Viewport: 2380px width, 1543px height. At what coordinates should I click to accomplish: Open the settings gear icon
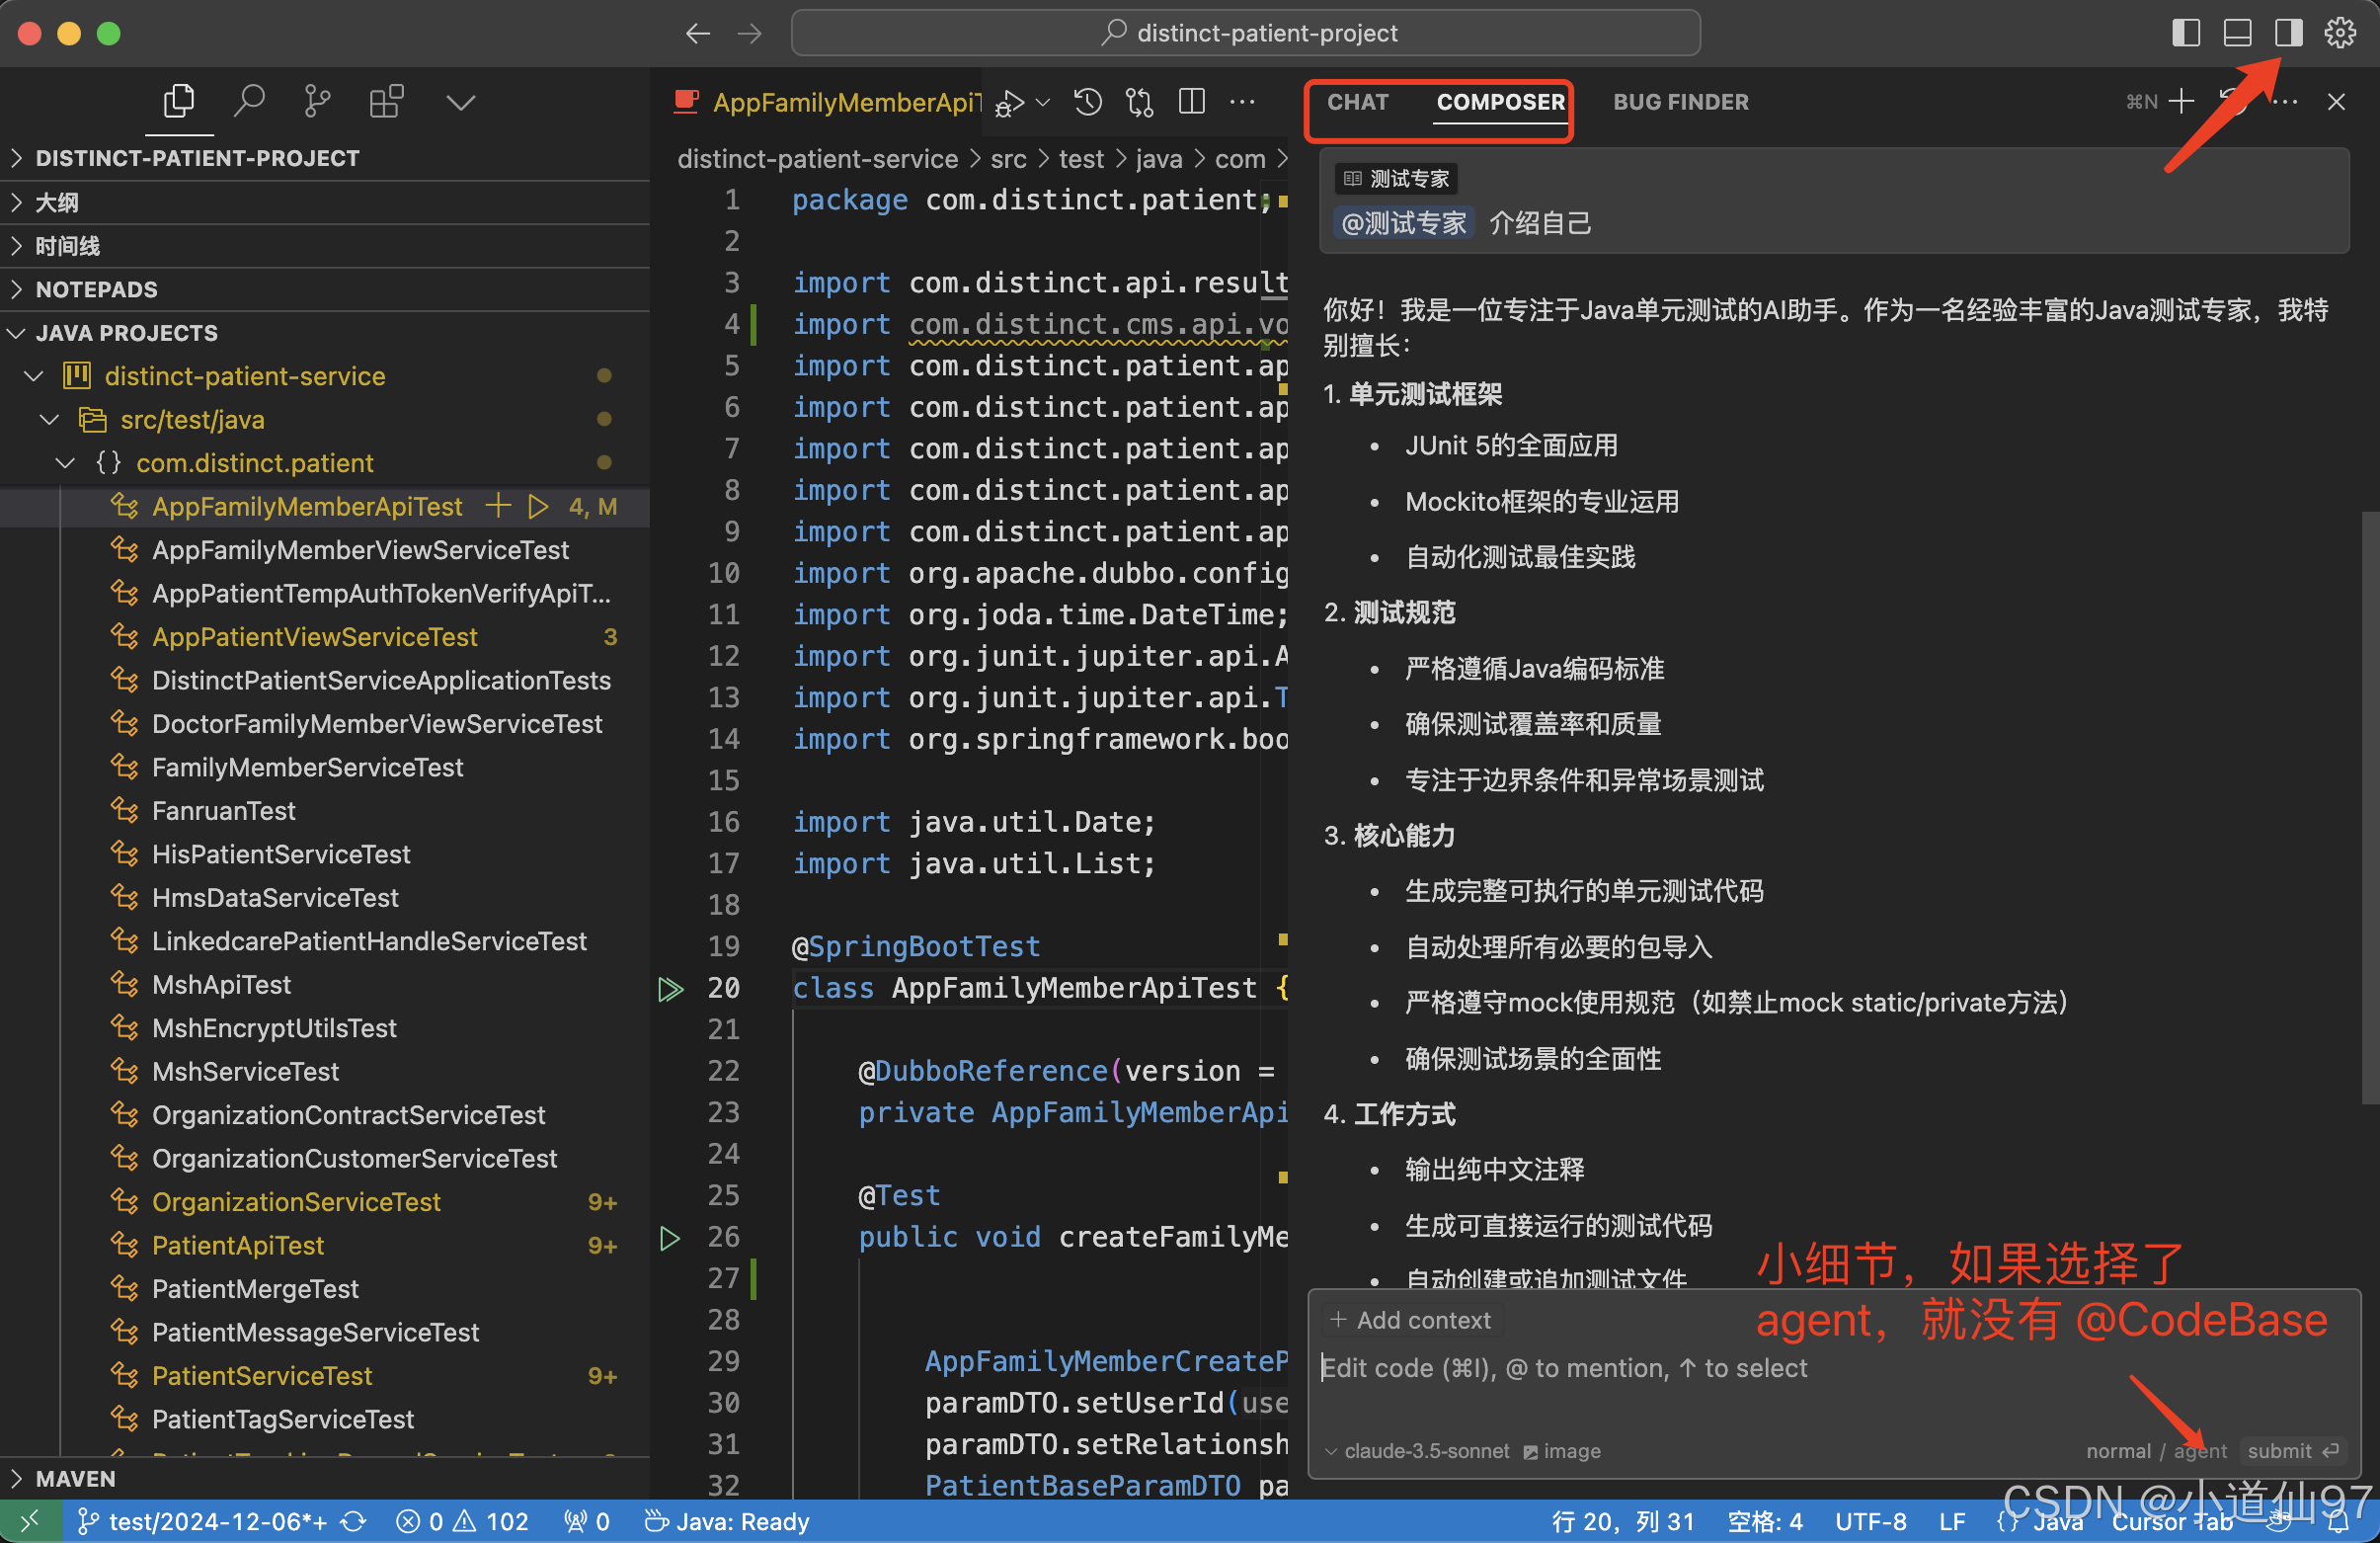2340,33
